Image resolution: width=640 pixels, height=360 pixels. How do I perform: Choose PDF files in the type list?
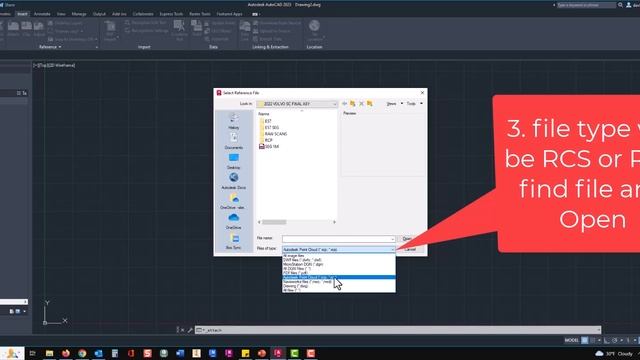point(339,273)
